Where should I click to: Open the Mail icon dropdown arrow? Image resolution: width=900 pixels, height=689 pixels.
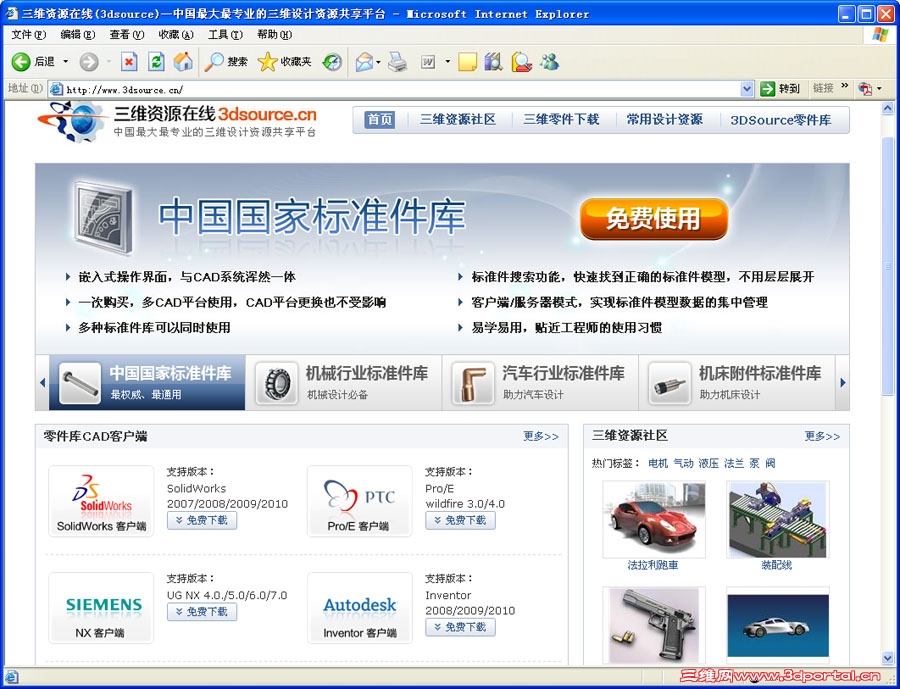click(x=379, y=62)
